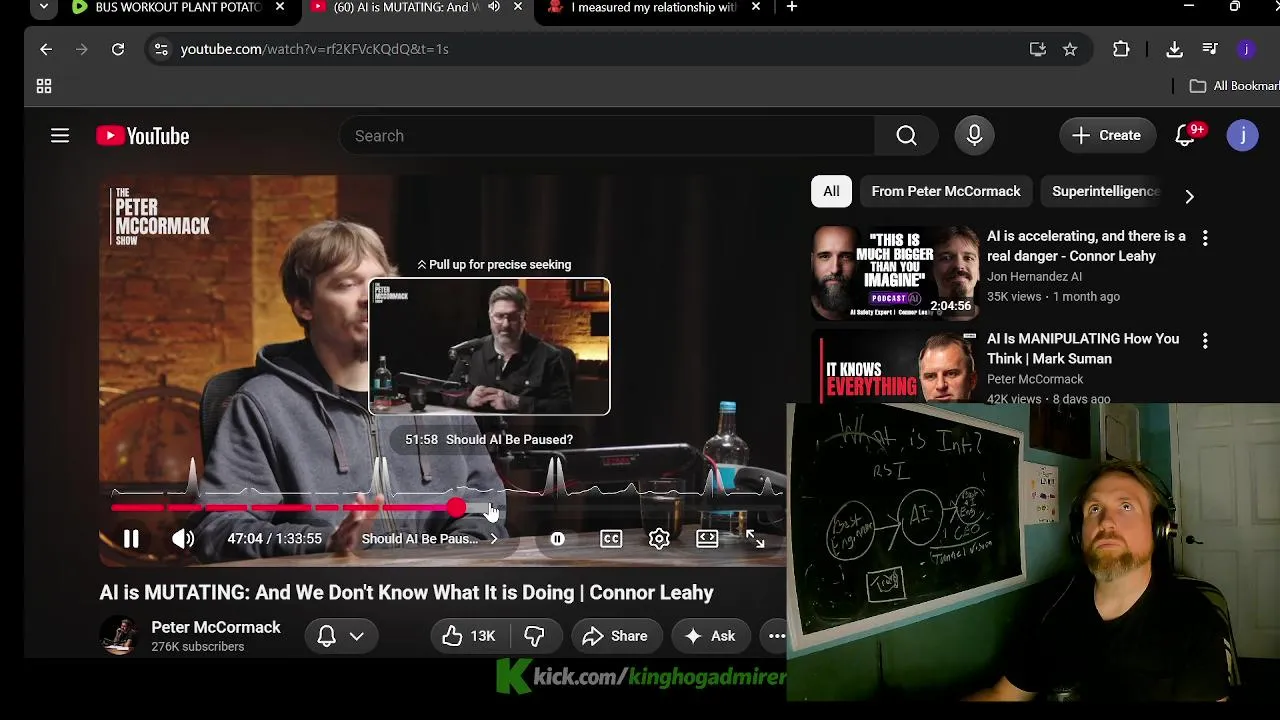Image resolution: width=1280 pixels, height=720 pixels.
Task: Close the I measured my relationship tab
Action: pyautogui.click(x=755, y=7)
